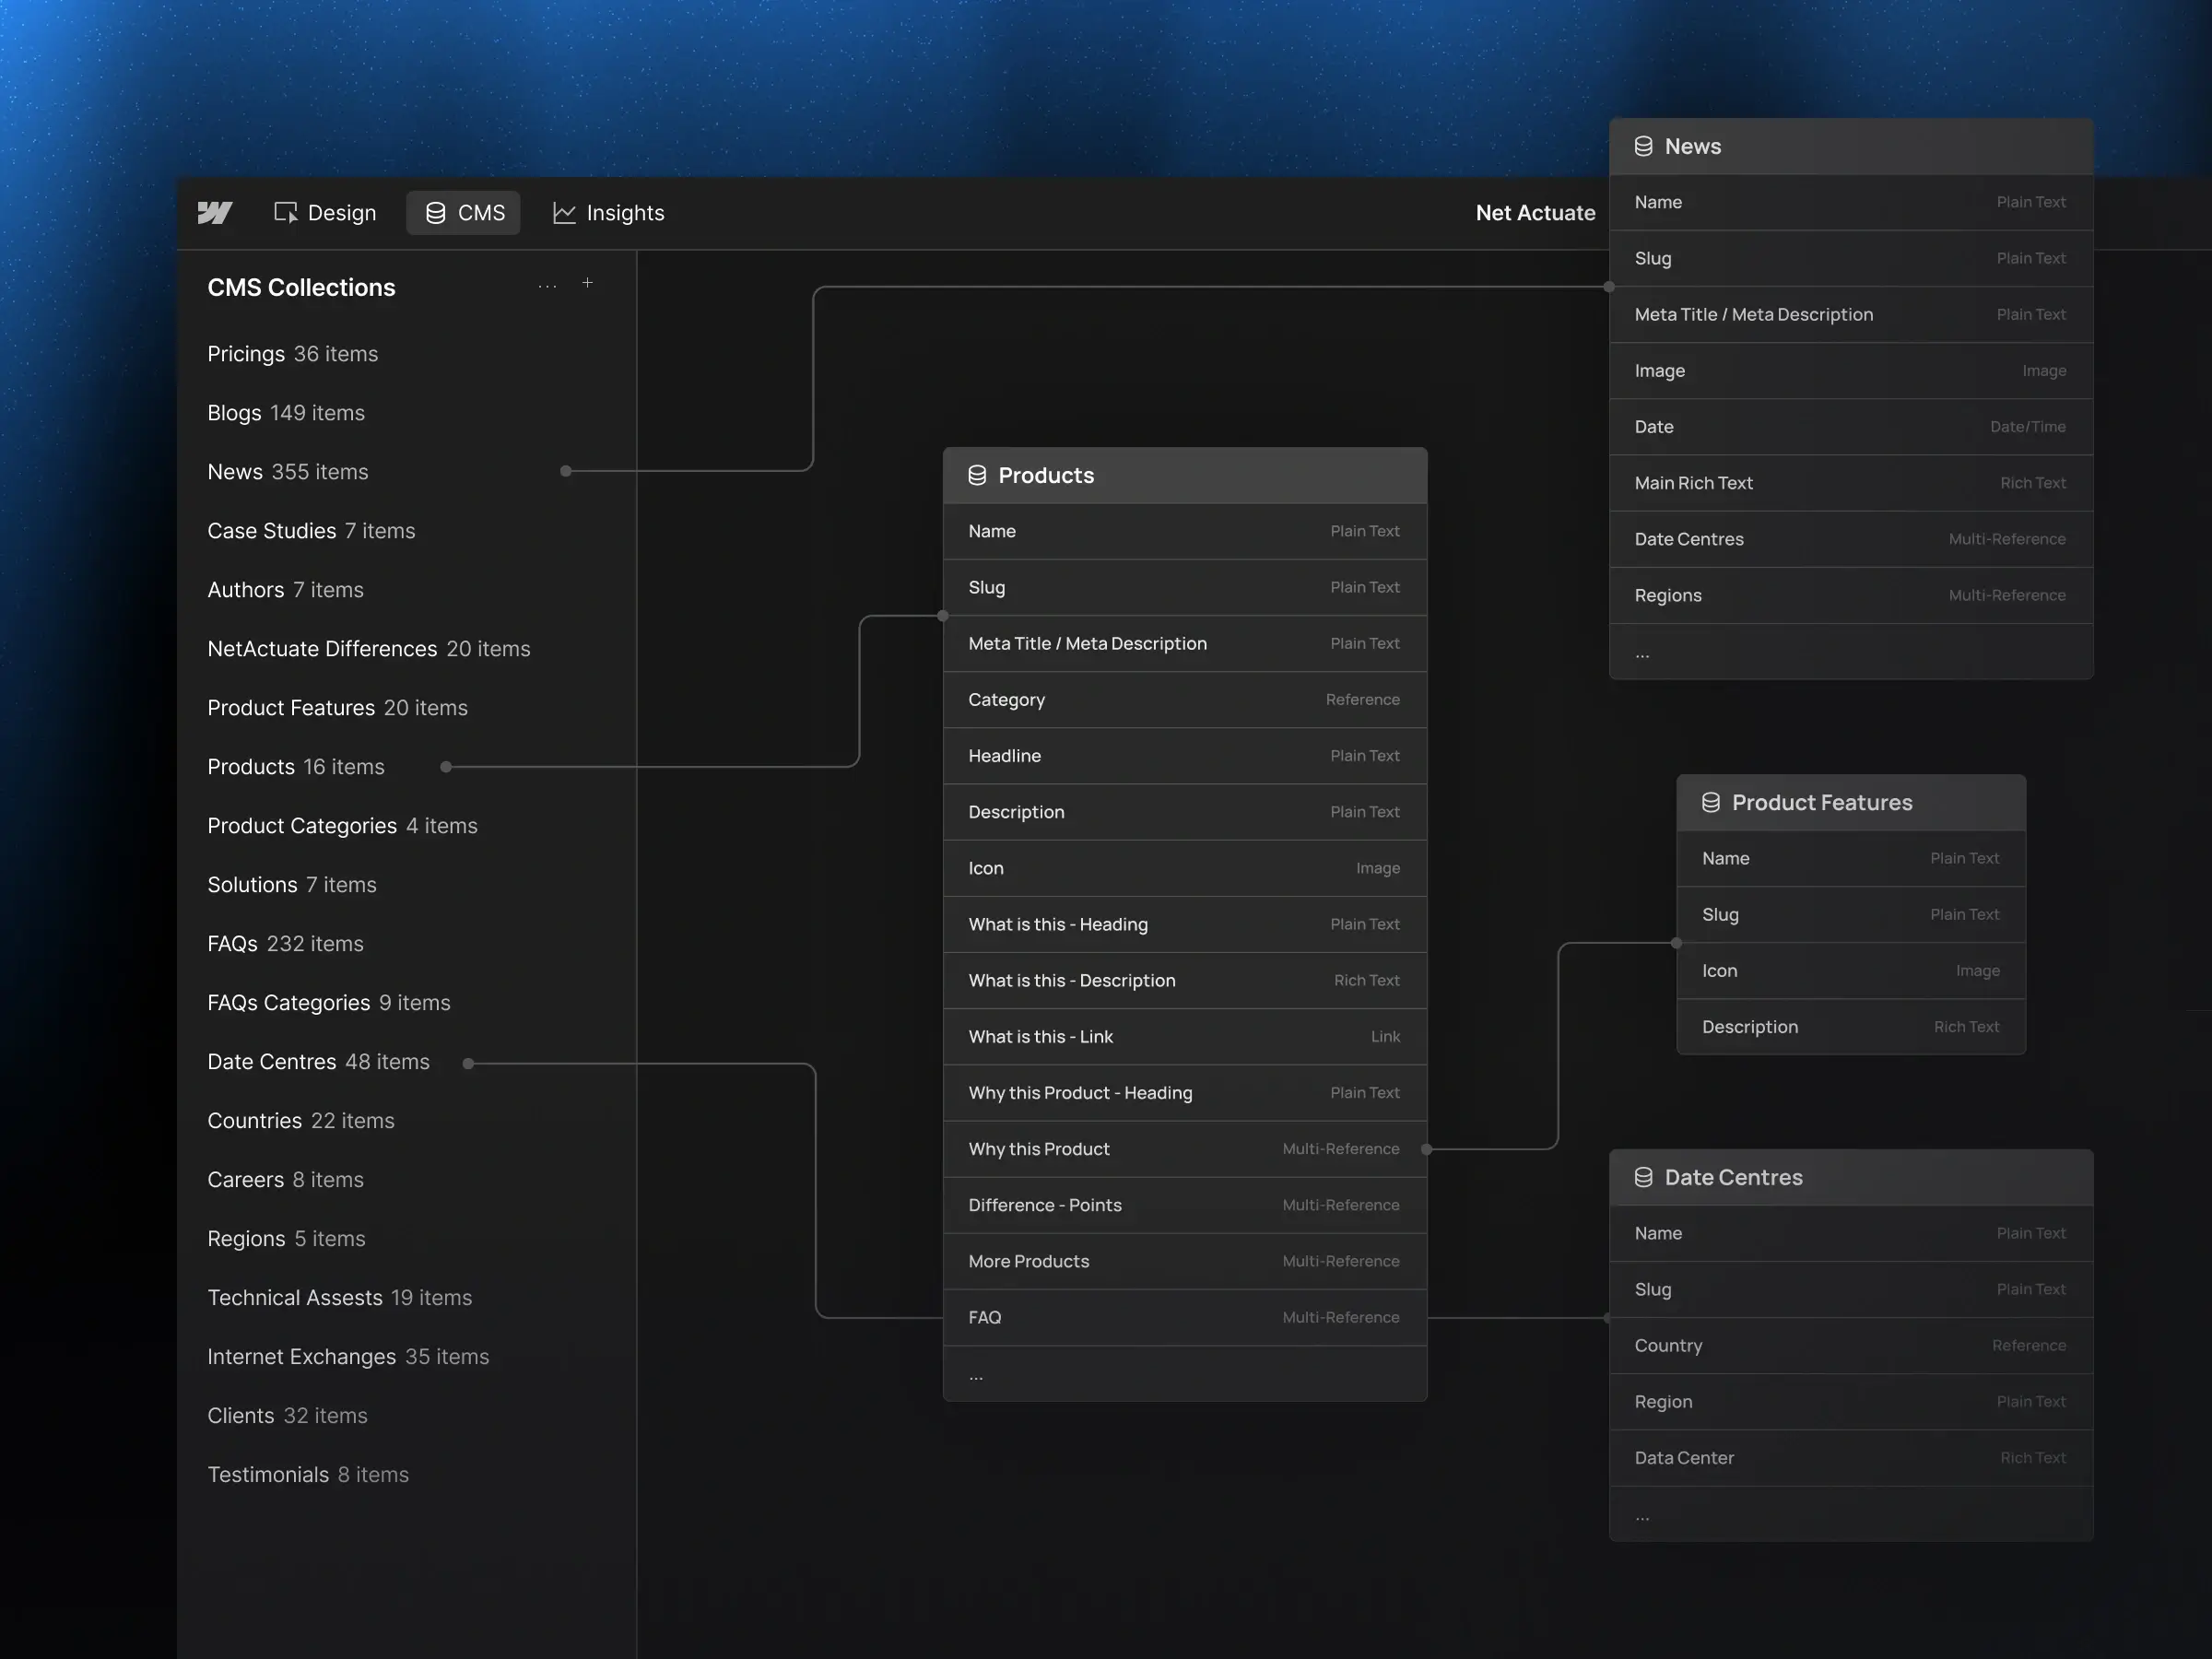Click the News card database icon
The image size is (2212, 1659).
pos(1643,147)
